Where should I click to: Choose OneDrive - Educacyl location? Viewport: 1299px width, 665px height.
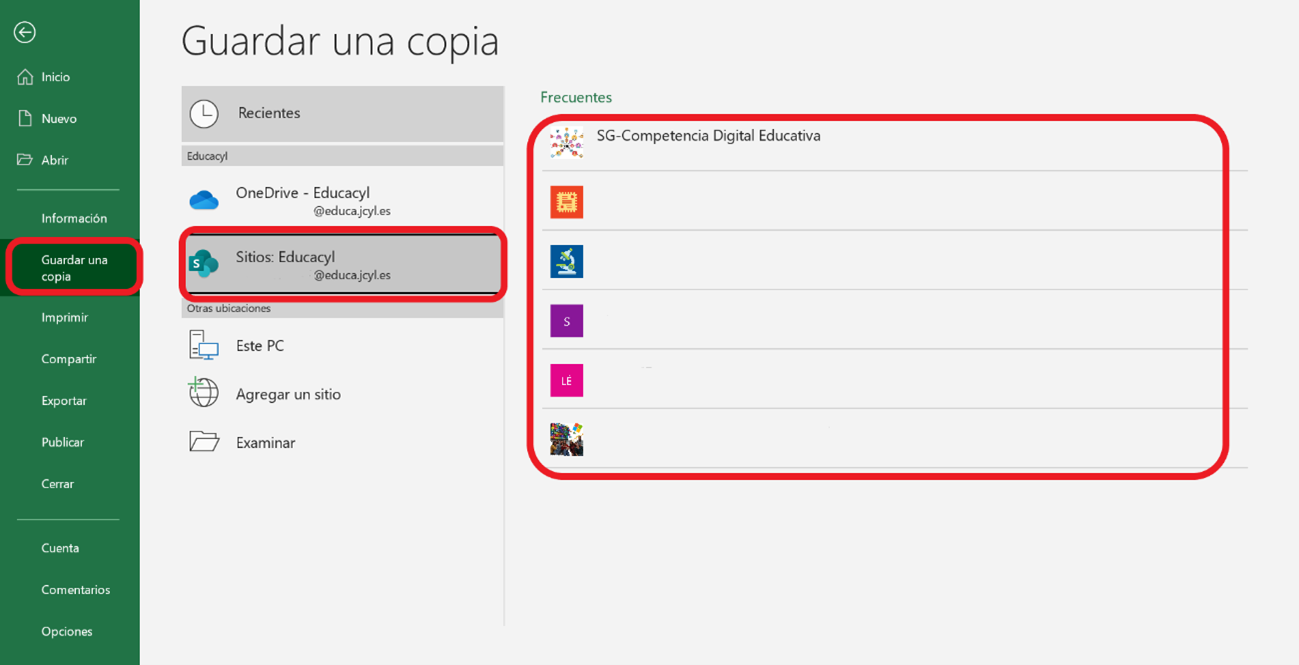point(342,200)
